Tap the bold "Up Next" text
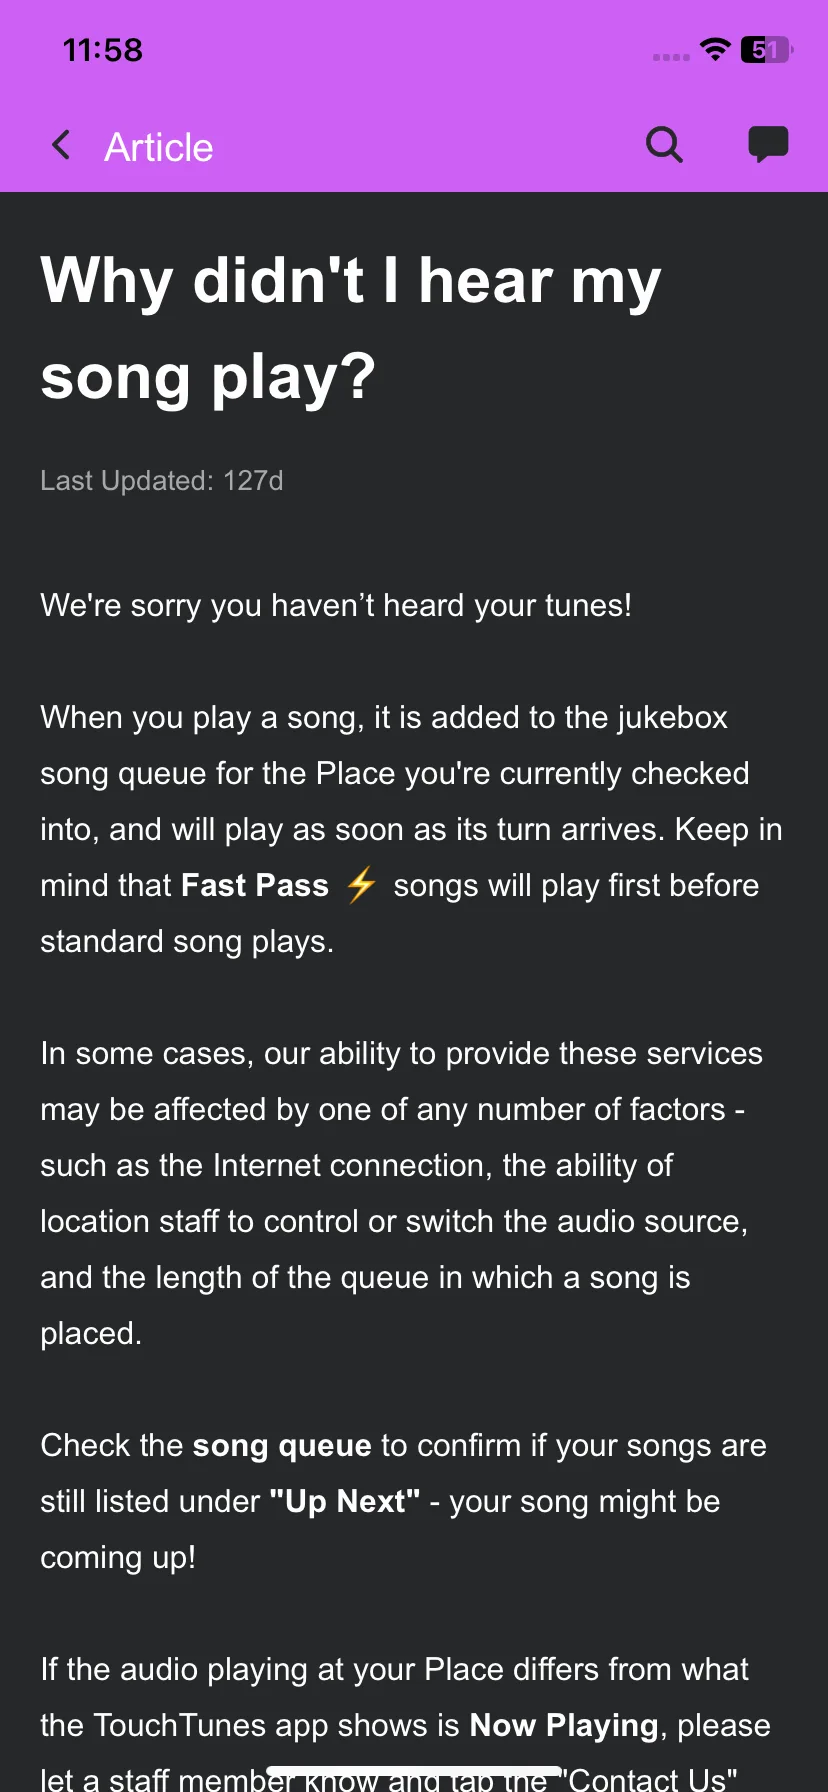828x1792 pixels. pyautogui.click(x=345, y=1501)
